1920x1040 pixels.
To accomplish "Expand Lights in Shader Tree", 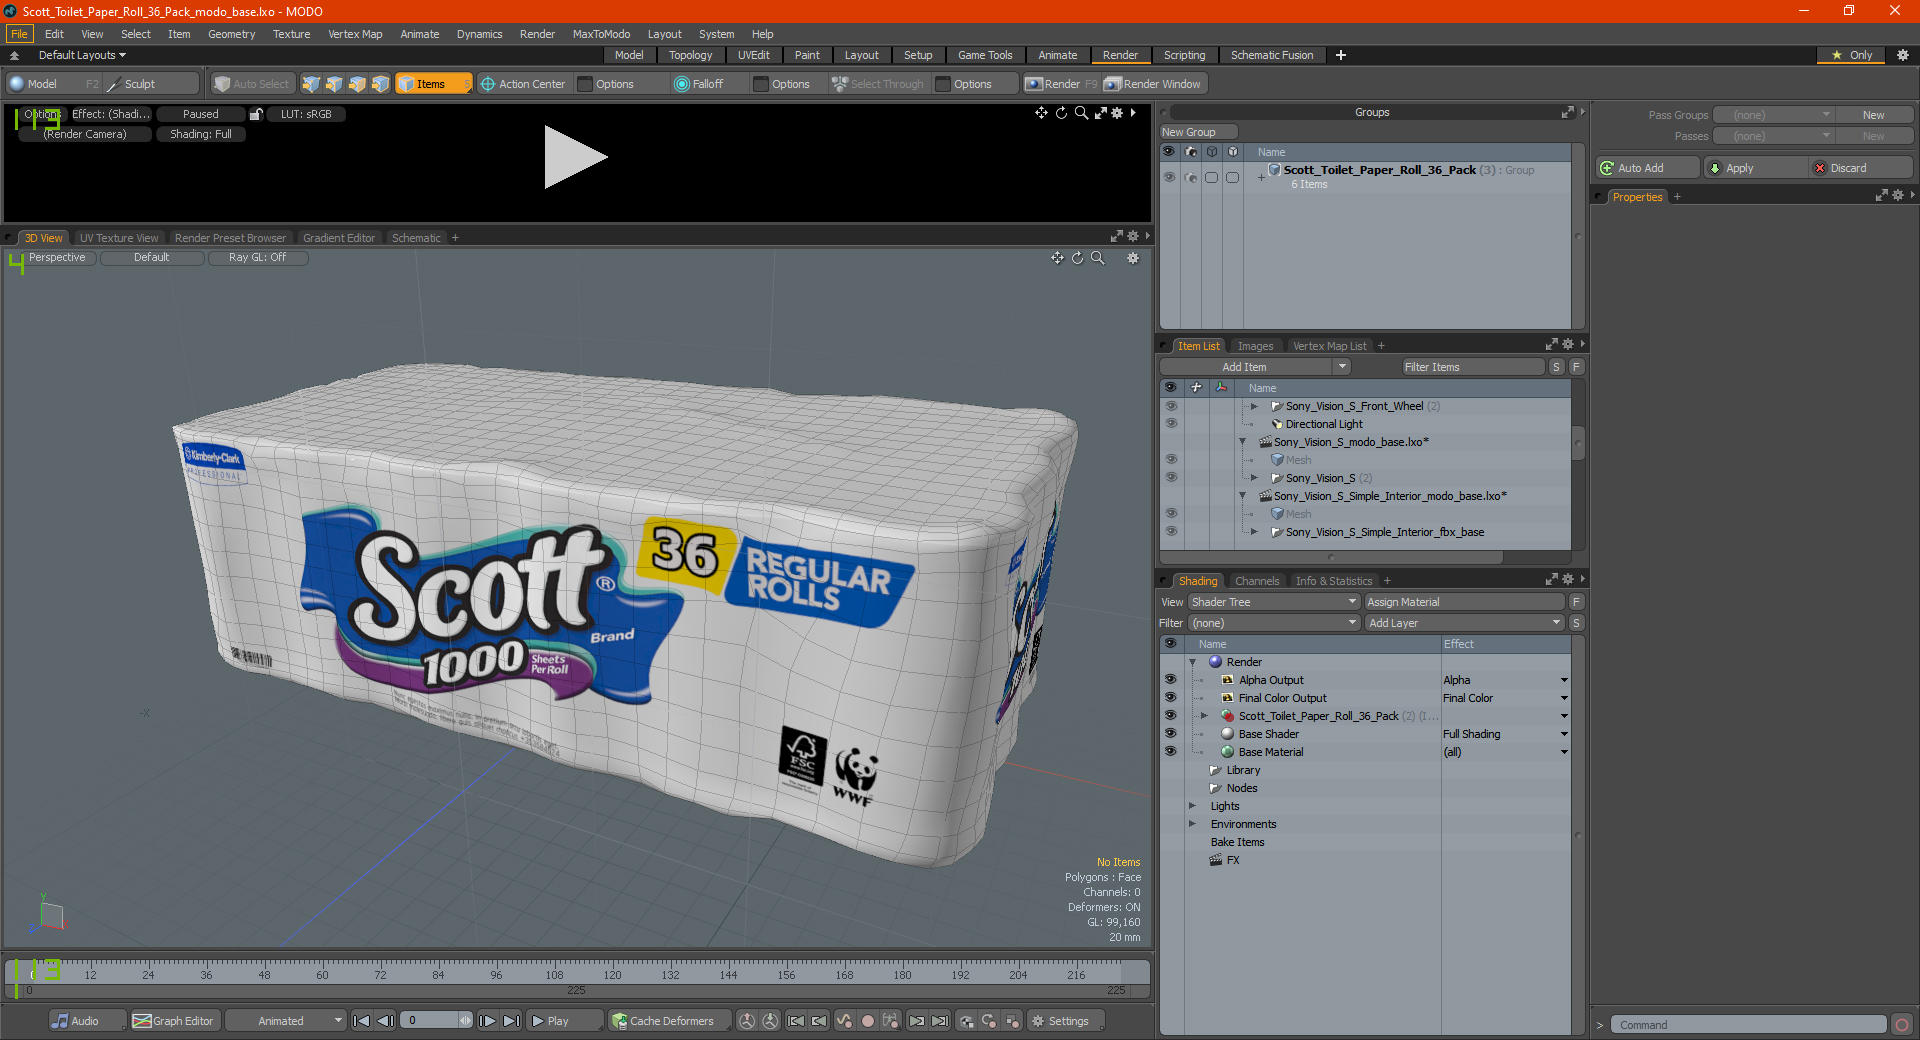I will coord(1192,806).
